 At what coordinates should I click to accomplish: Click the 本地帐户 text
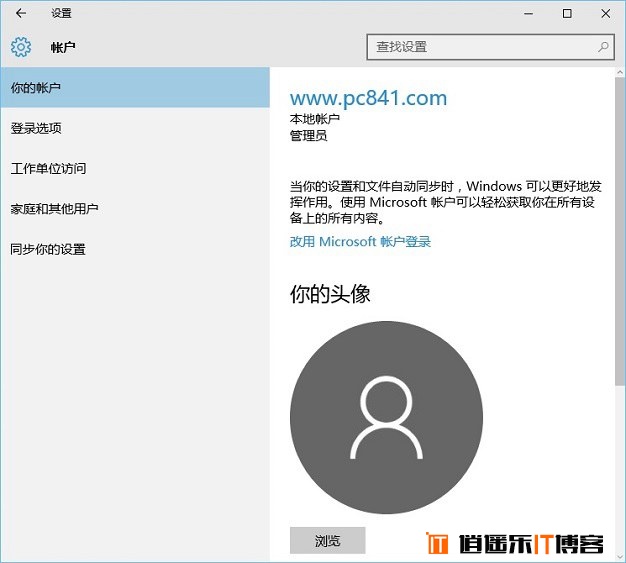point(315,119)
